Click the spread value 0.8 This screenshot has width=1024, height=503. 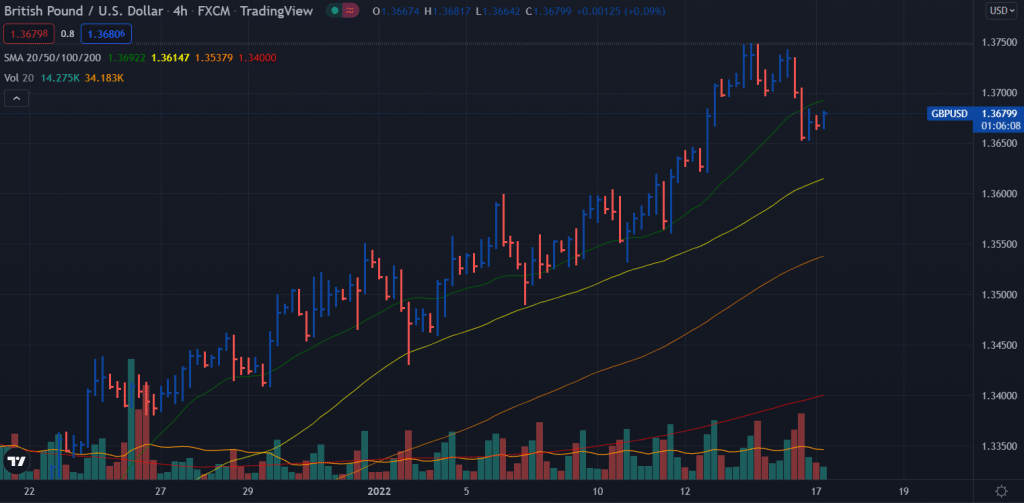tap(67, 33)
